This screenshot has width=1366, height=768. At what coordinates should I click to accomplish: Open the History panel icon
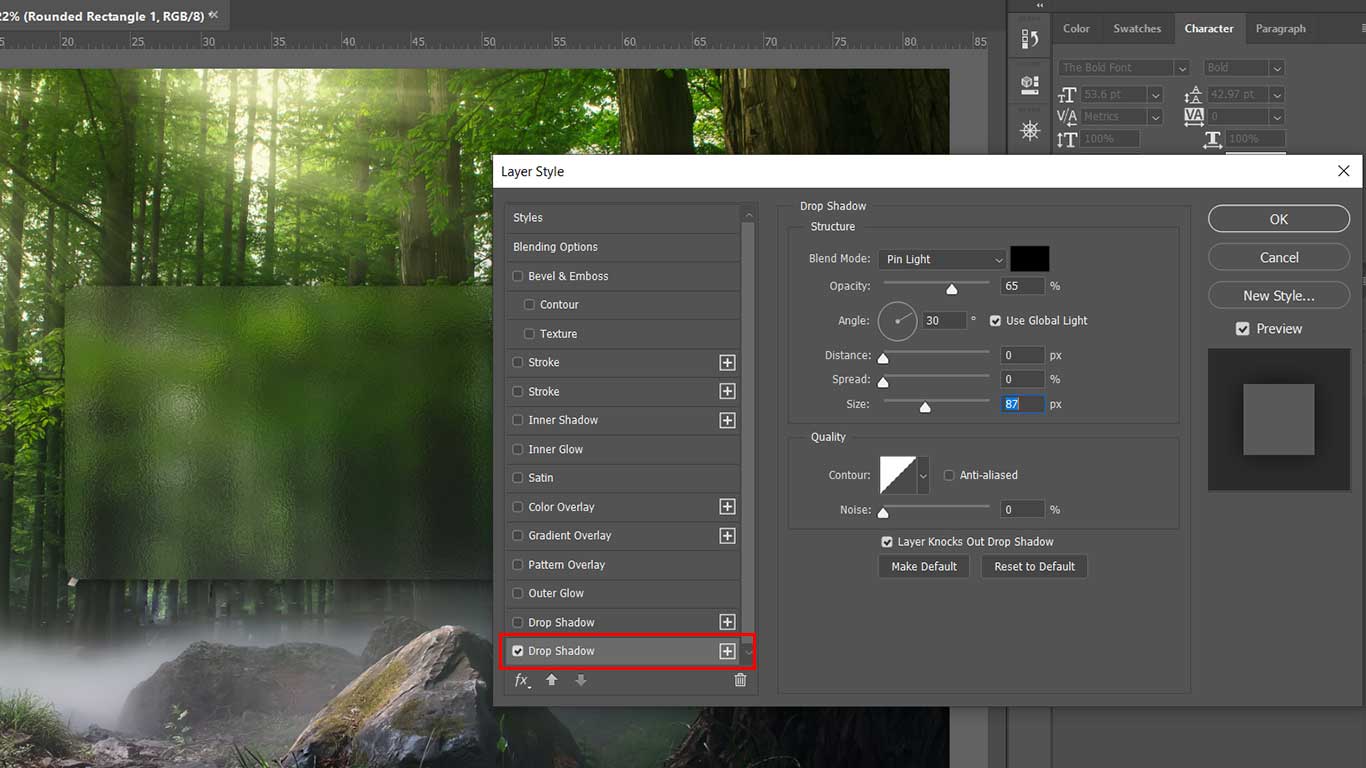[1029, 40]
